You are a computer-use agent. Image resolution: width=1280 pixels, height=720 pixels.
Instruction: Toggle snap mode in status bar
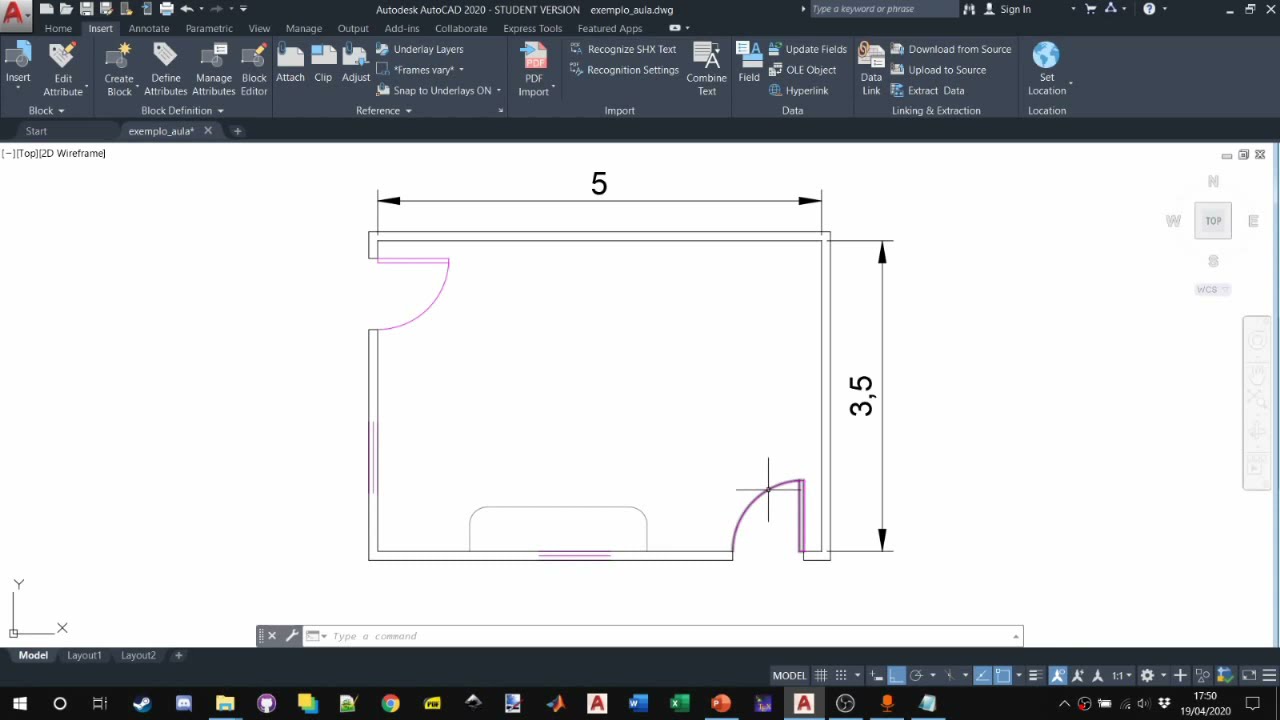[x=841, y=675]
